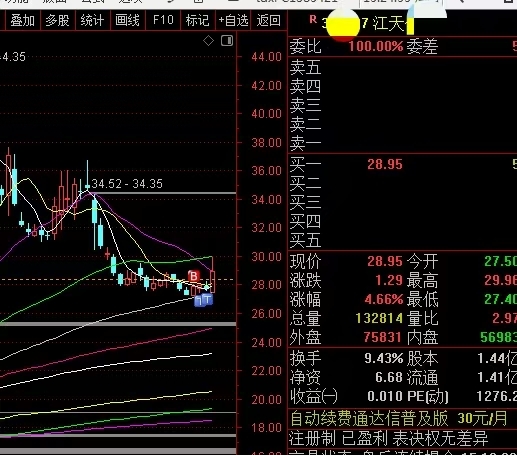The height and width of the screenshot is (455, 517).
Task: Click the 净资 value 6.68
Action: pyautogui.click(x=389, y=377)
